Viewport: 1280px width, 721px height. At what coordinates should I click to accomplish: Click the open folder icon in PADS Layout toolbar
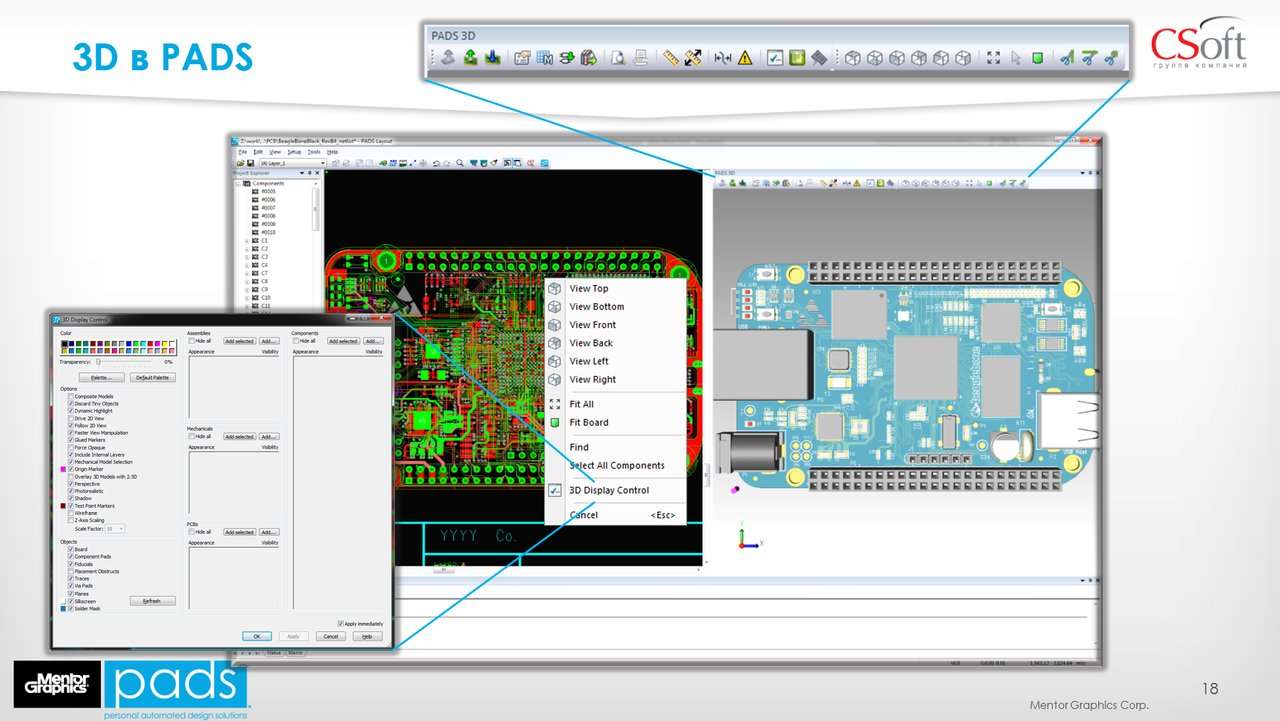[x=240, y=163]
